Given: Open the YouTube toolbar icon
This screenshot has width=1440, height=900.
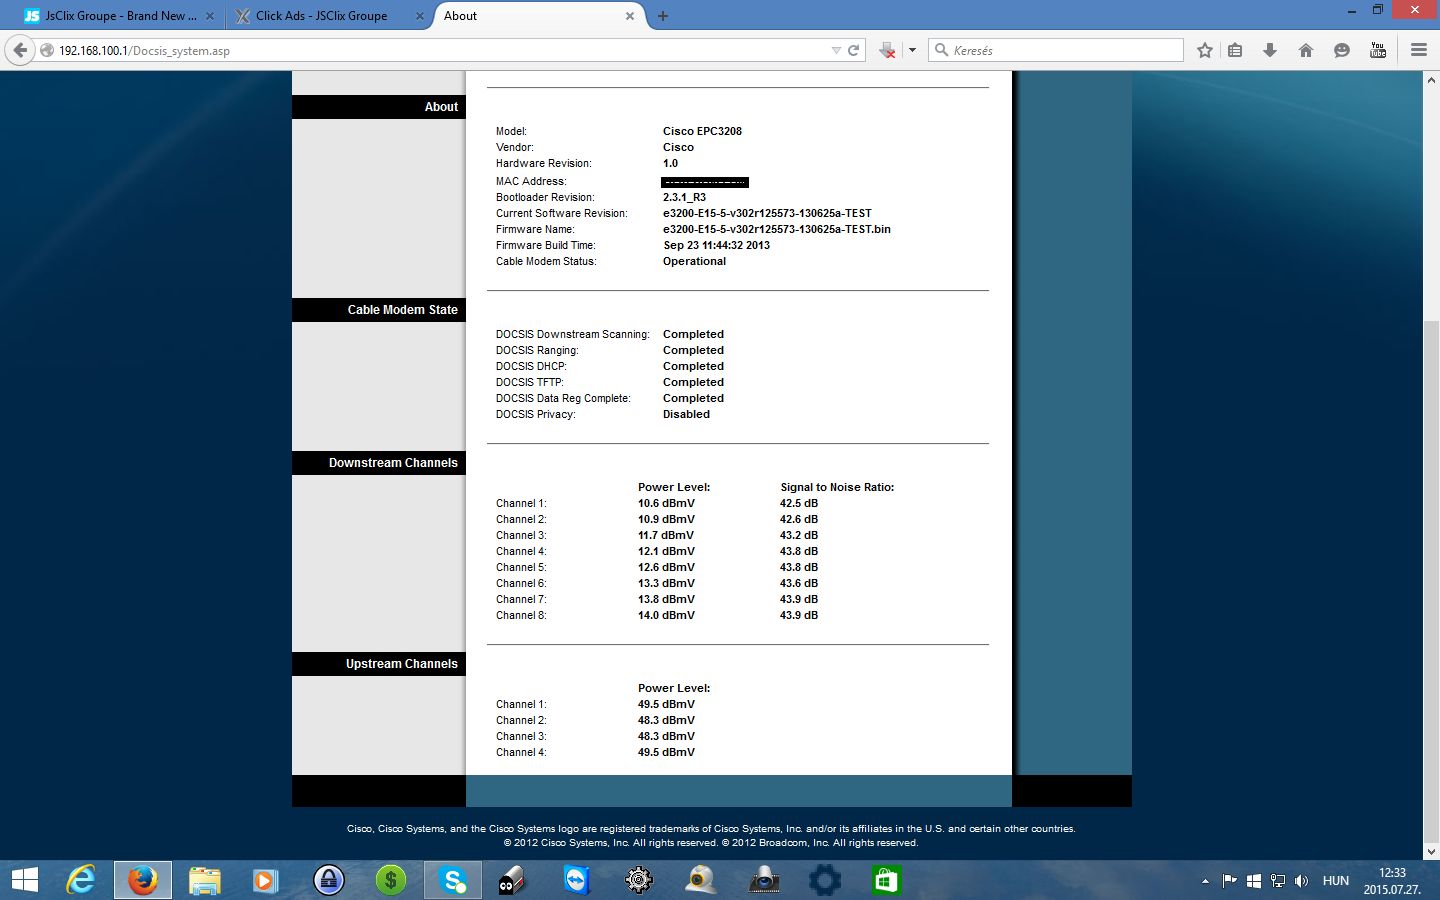Looking at the screenshot, I should 1378,50.
